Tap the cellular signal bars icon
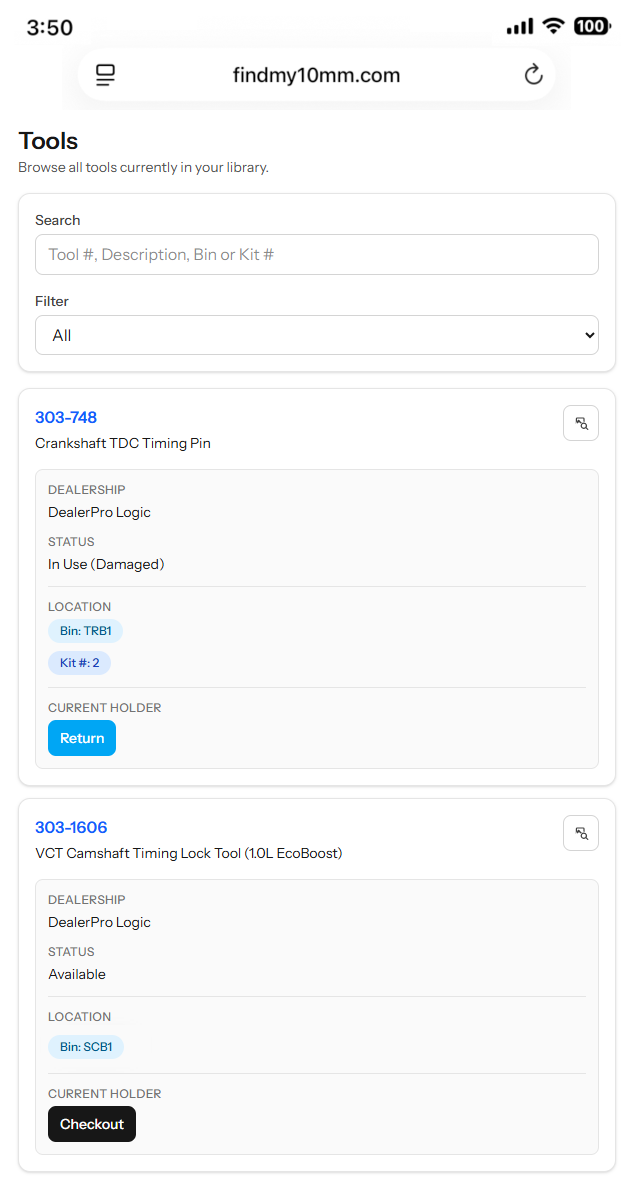This screenshot has height=1182, width=633. pos(520,27)
